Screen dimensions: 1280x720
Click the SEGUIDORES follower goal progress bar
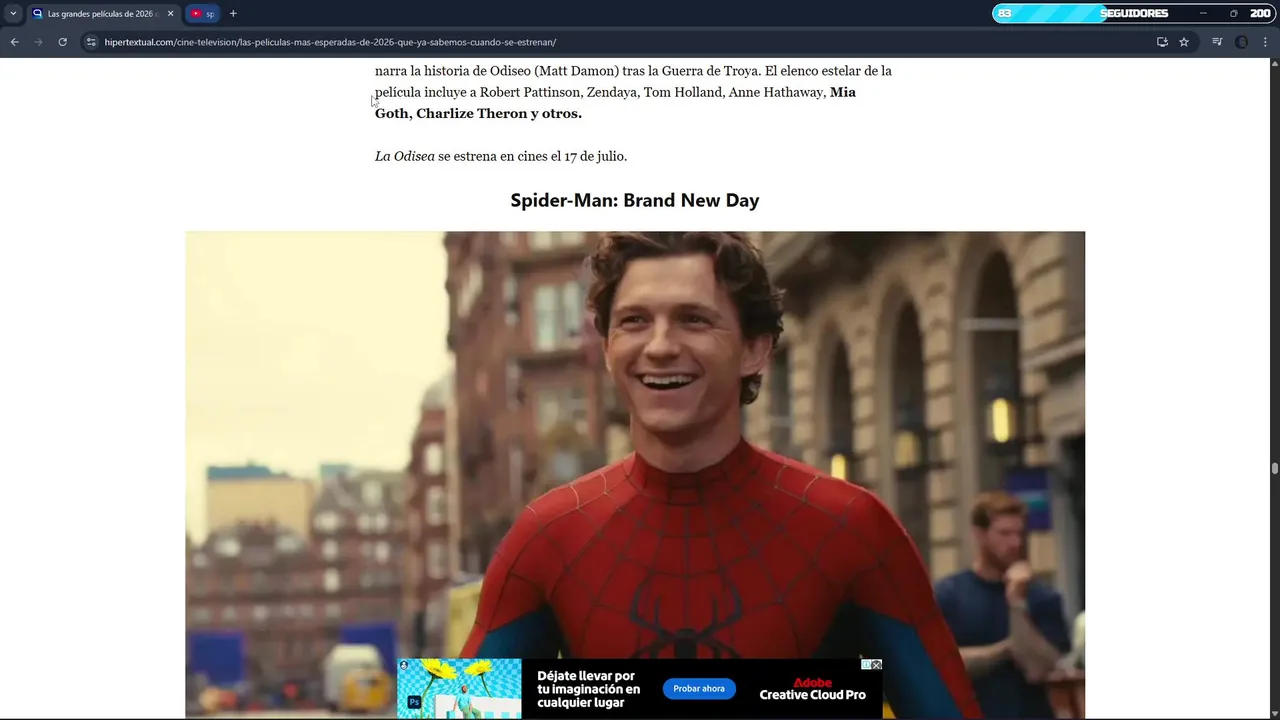[1133, 13]
